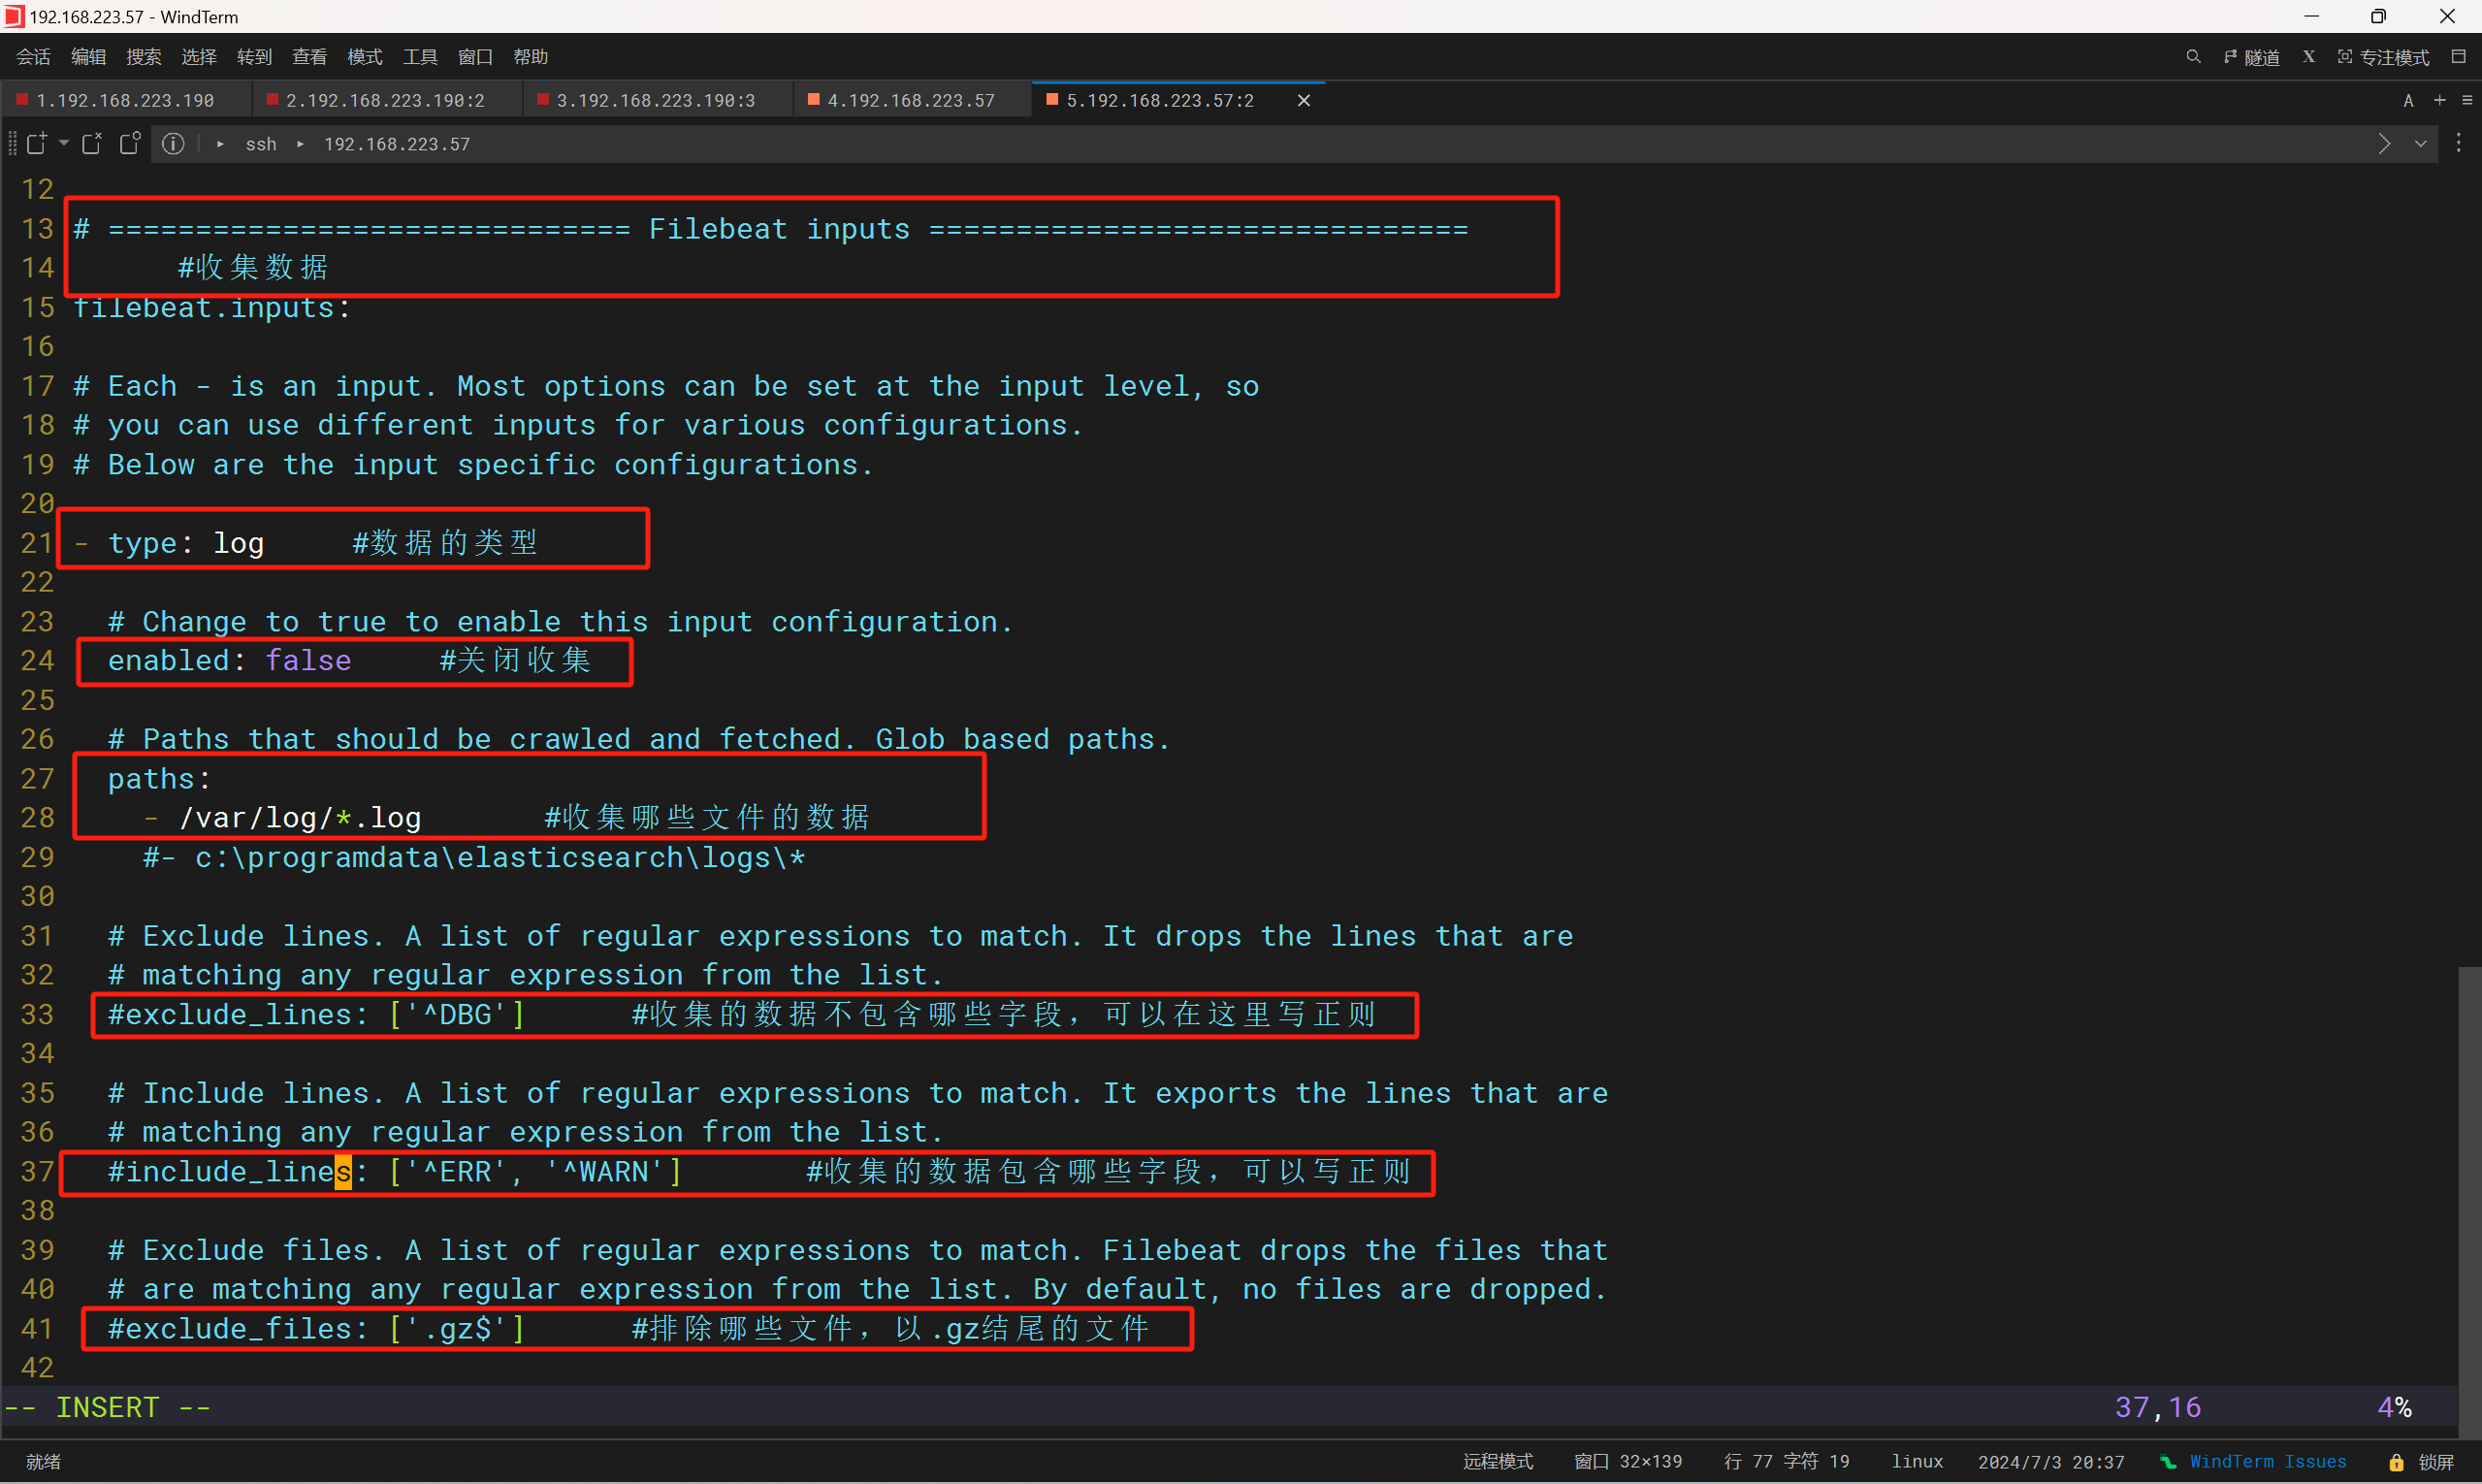
Task: Open the tab list hamburger menu
Action: click(2467, 100)
